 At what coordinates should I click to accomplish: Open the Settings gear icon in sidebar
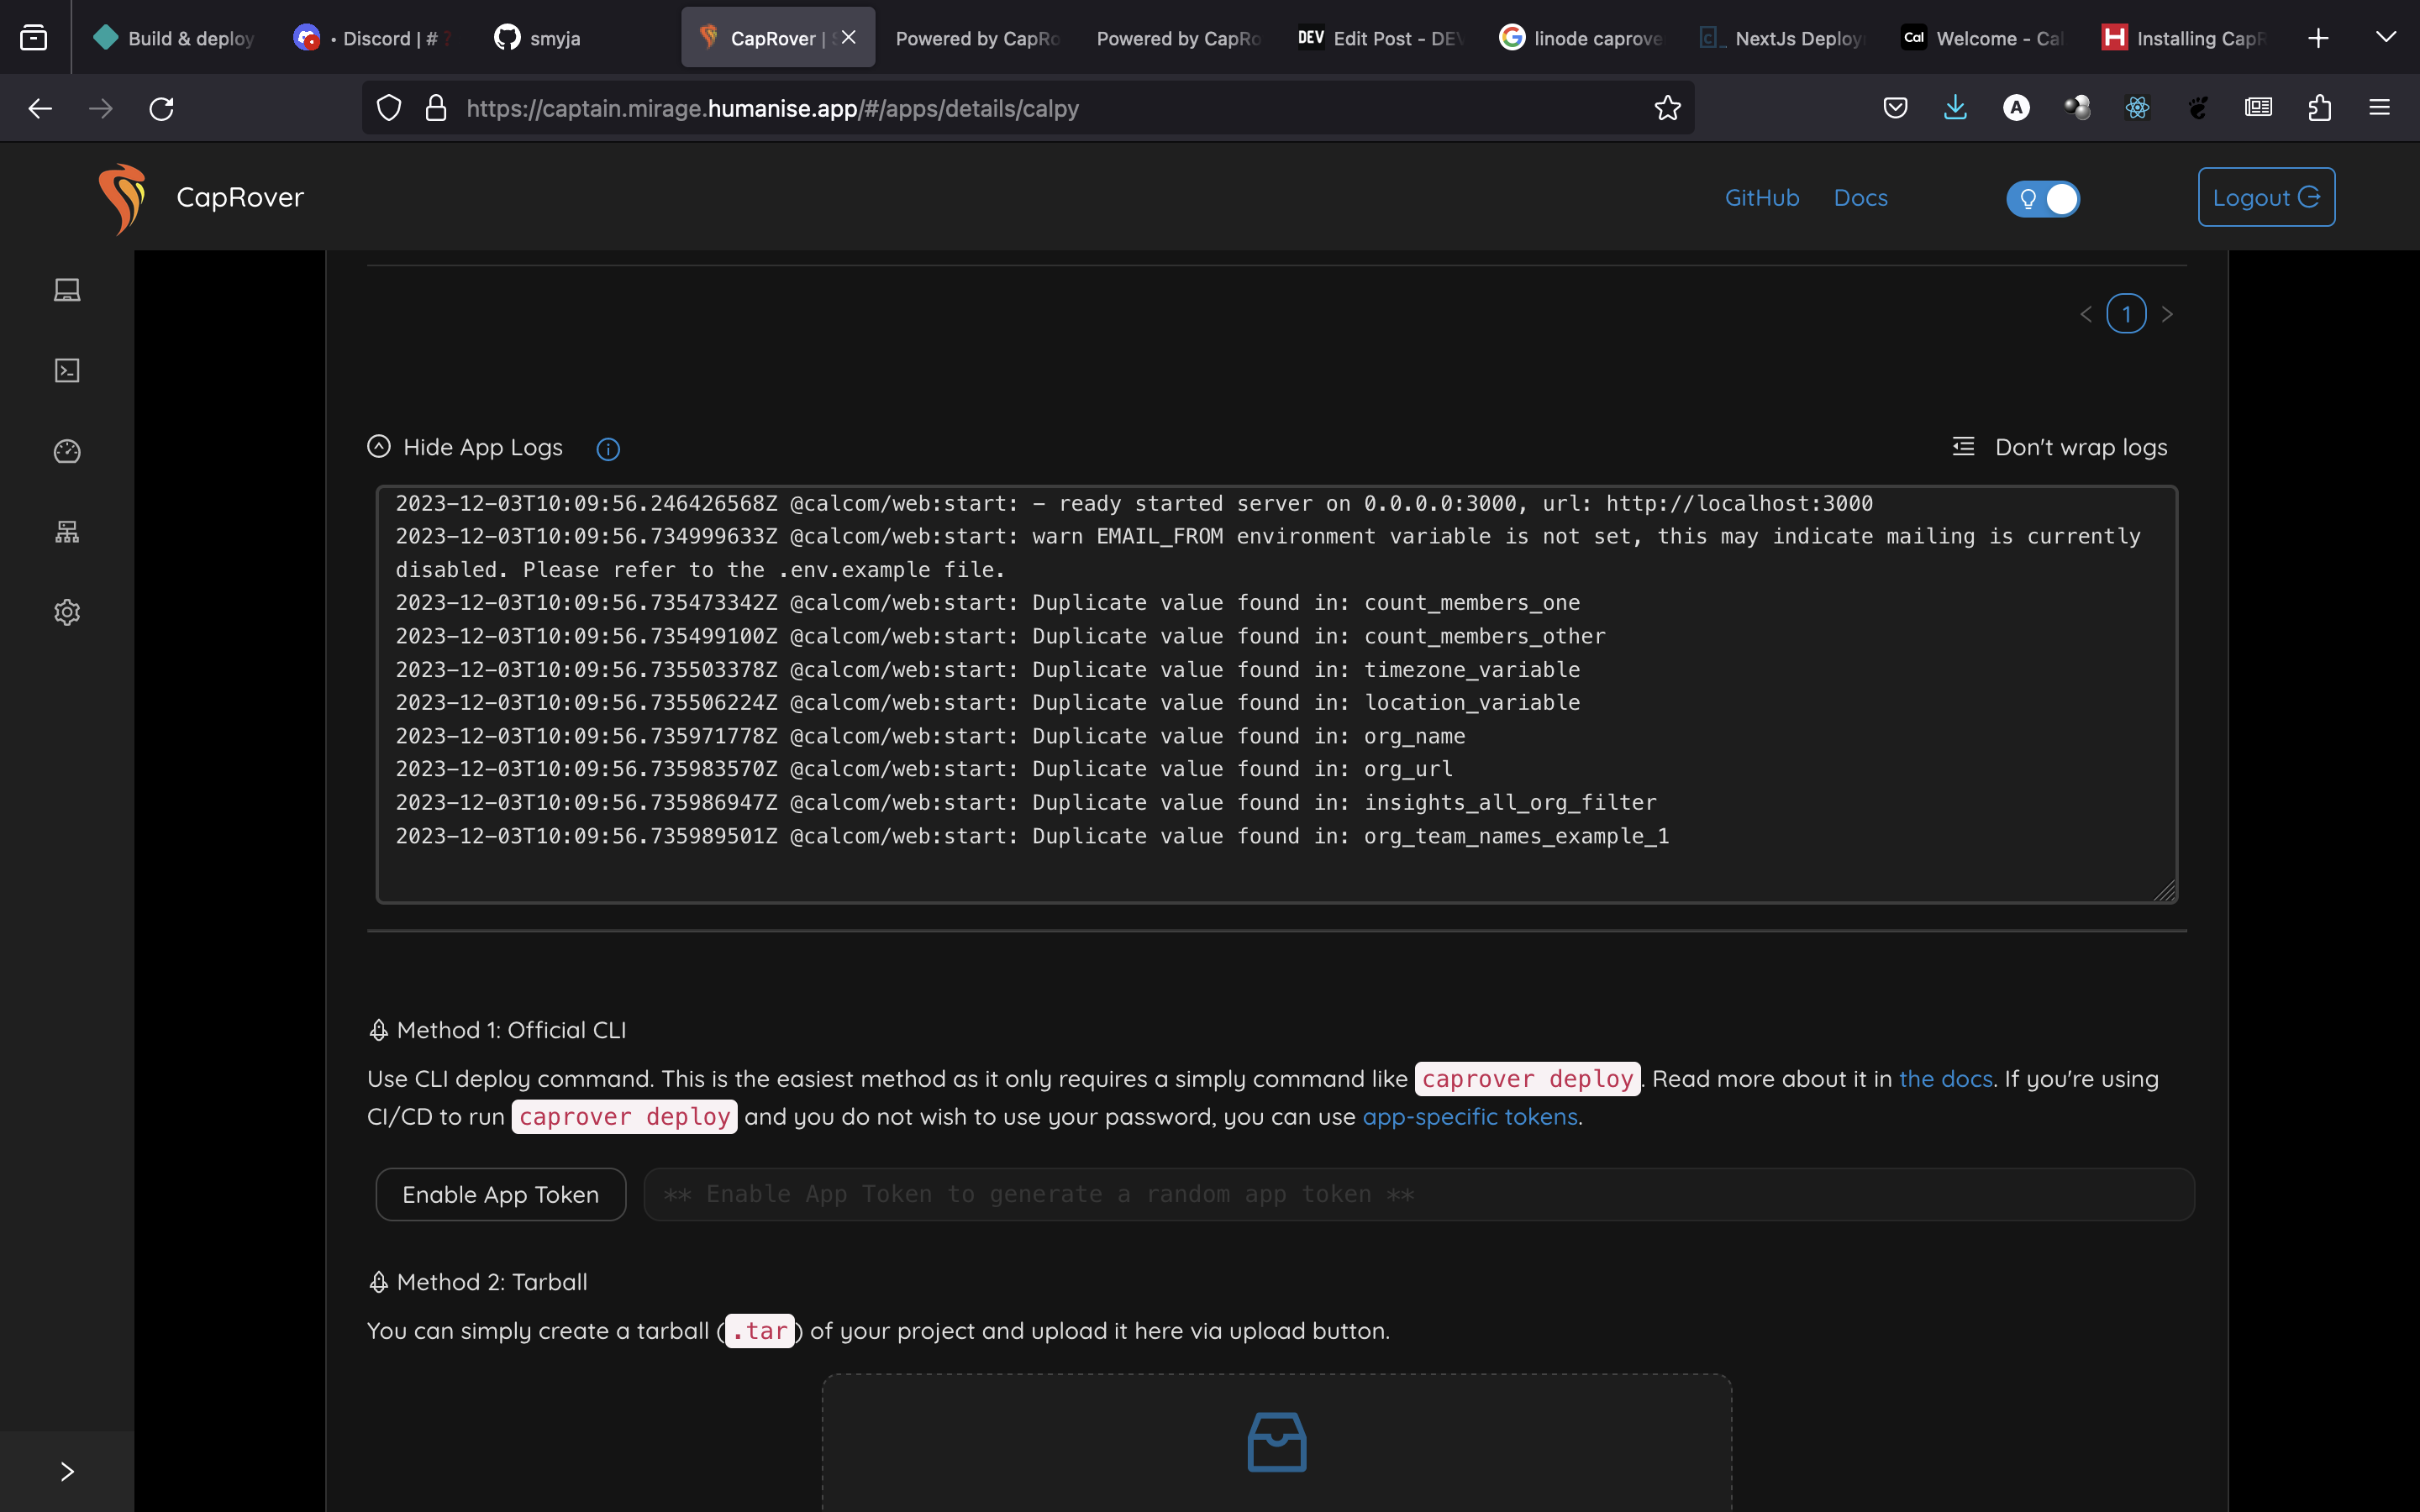pos(67,612)
